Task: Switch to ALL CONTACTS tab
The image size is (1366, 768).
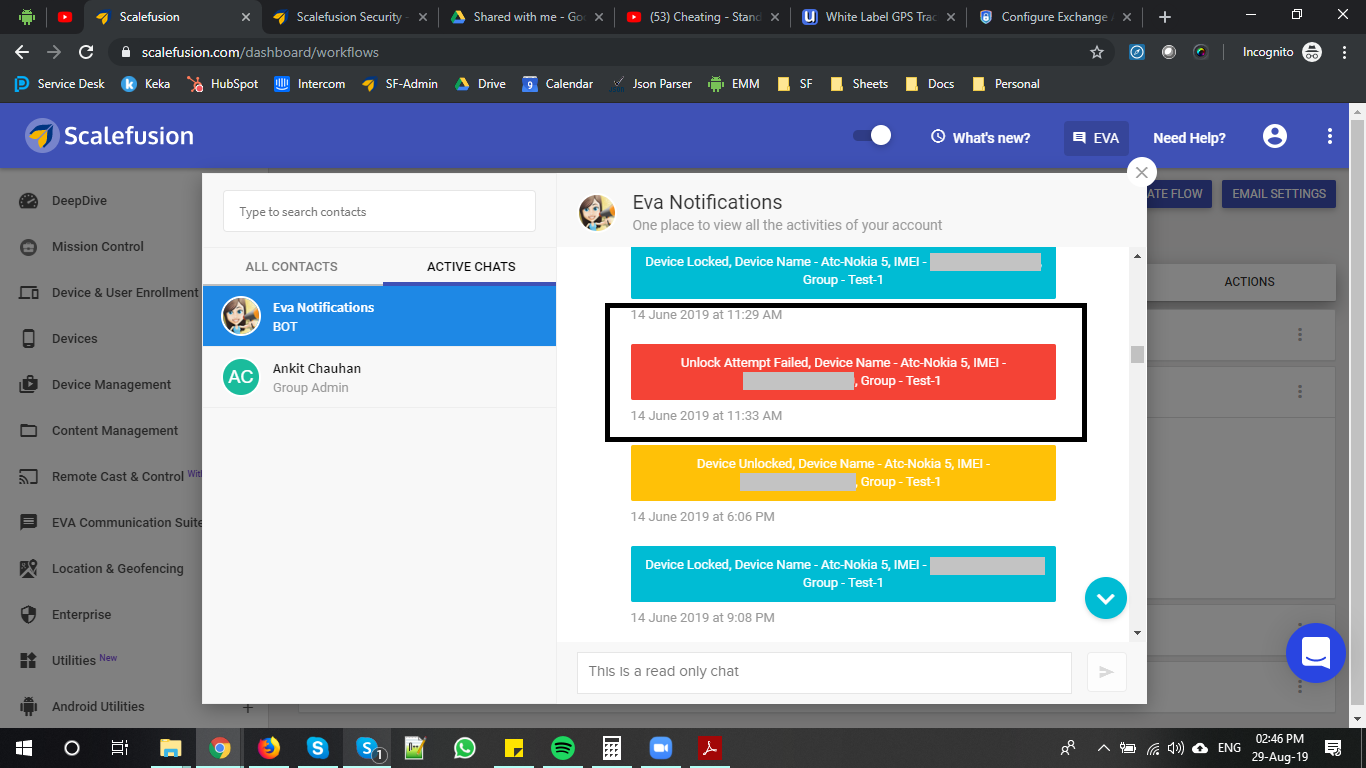Action: click(x=292, y=266)
